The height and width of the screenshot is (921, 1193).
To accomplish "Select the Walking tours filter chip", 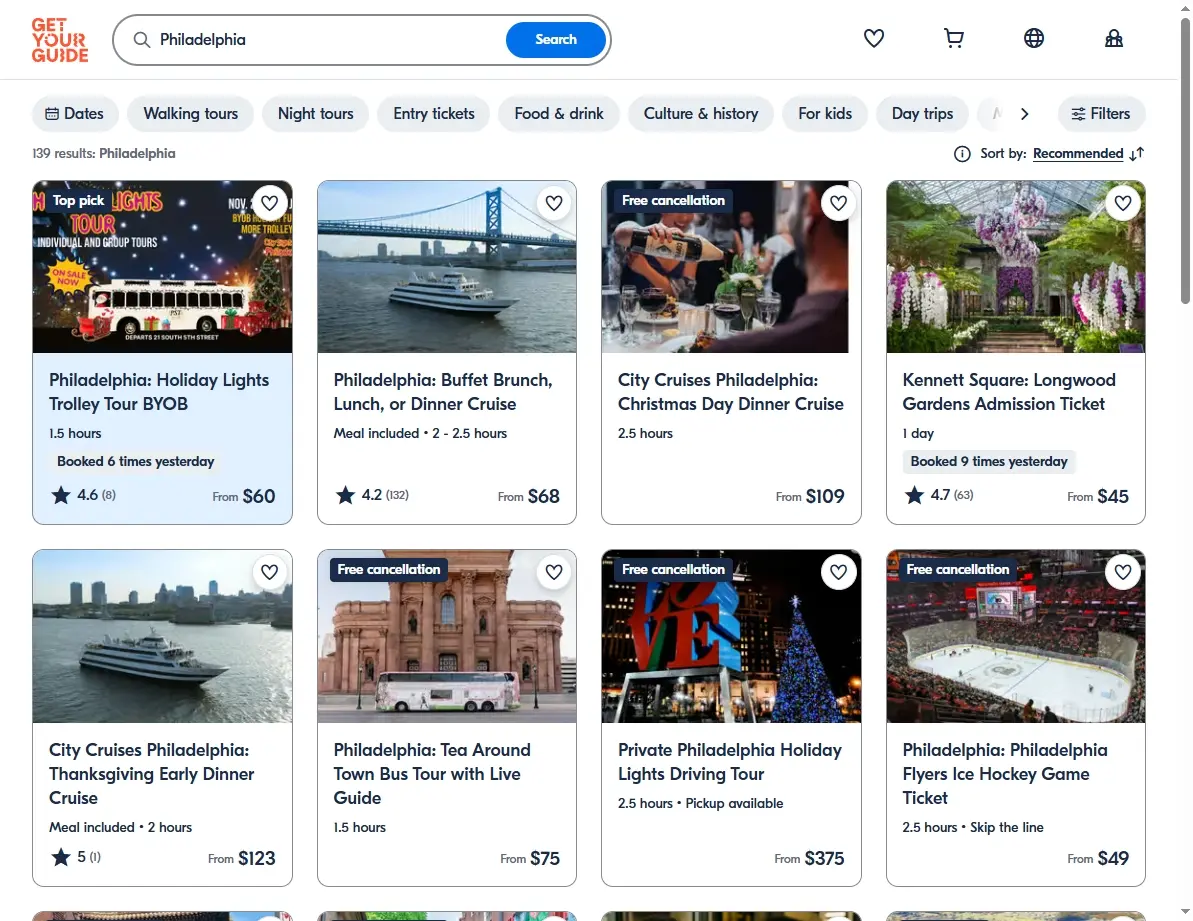I will tap(190, 114).
